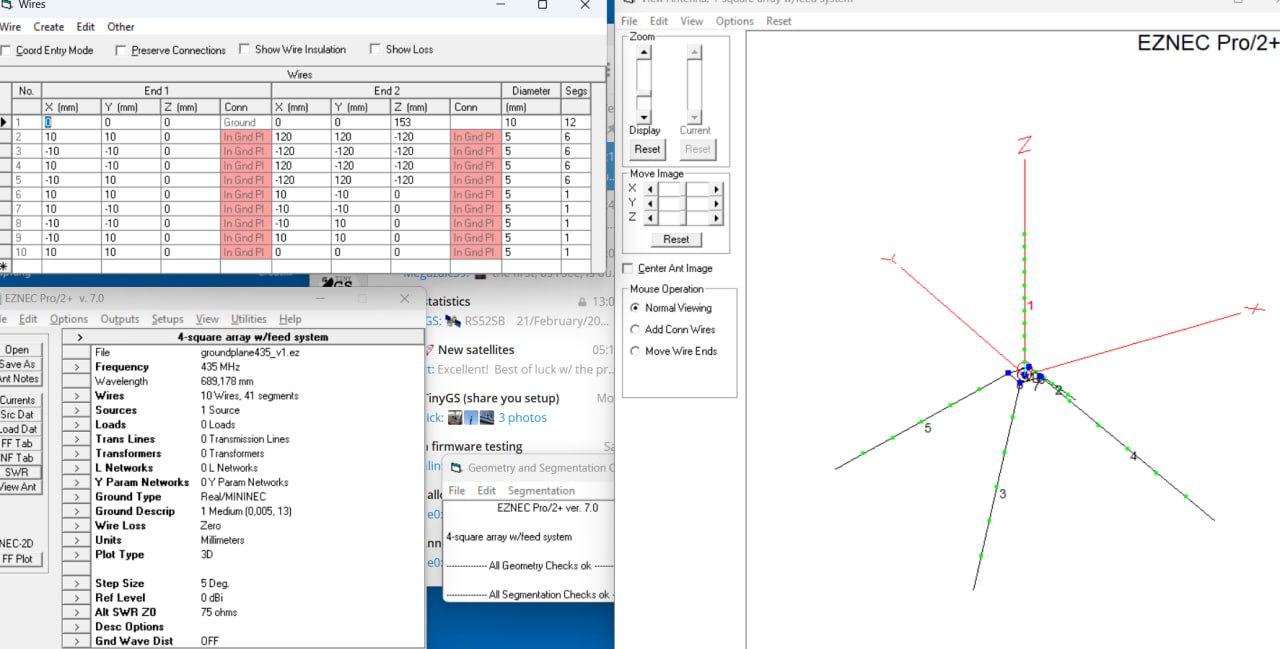Open the Create menu in Wires window
This screenshot has width=1280, height=649.
point(48,27)
